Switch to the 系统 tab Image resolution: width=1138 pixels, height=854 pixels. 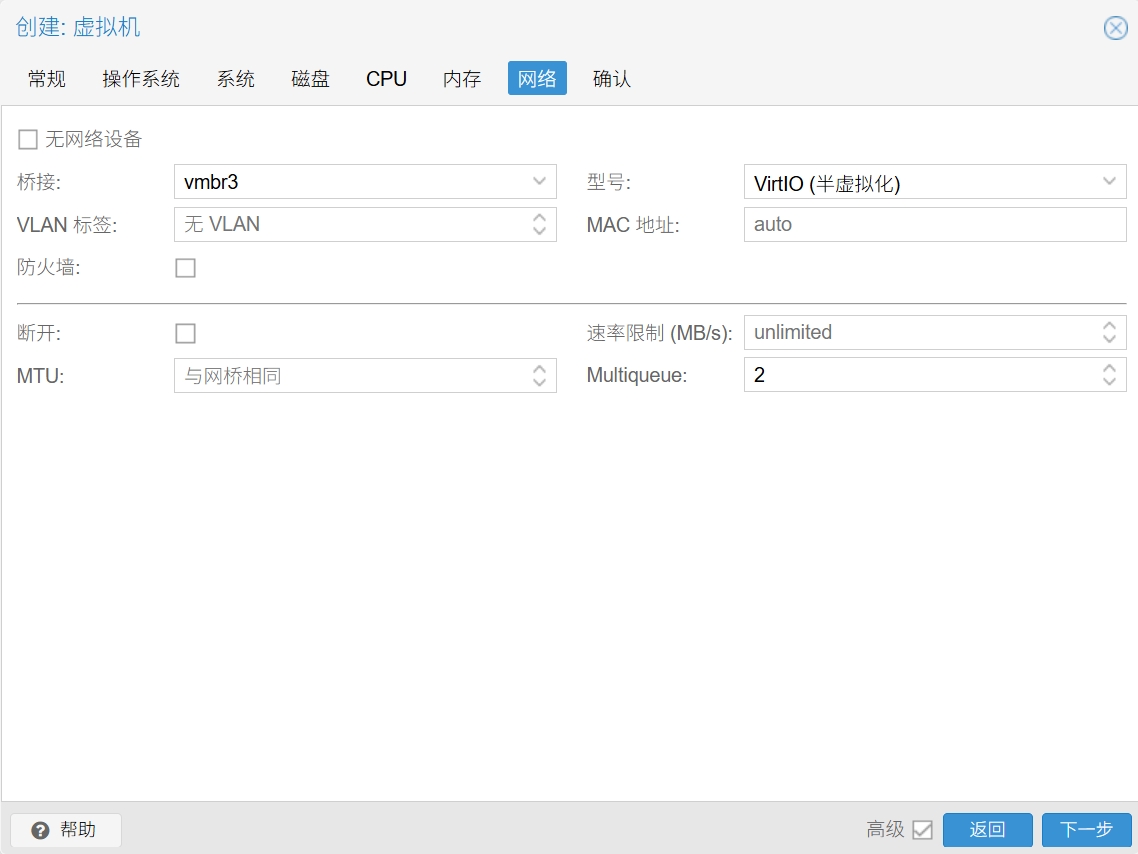tap(236, 78)
